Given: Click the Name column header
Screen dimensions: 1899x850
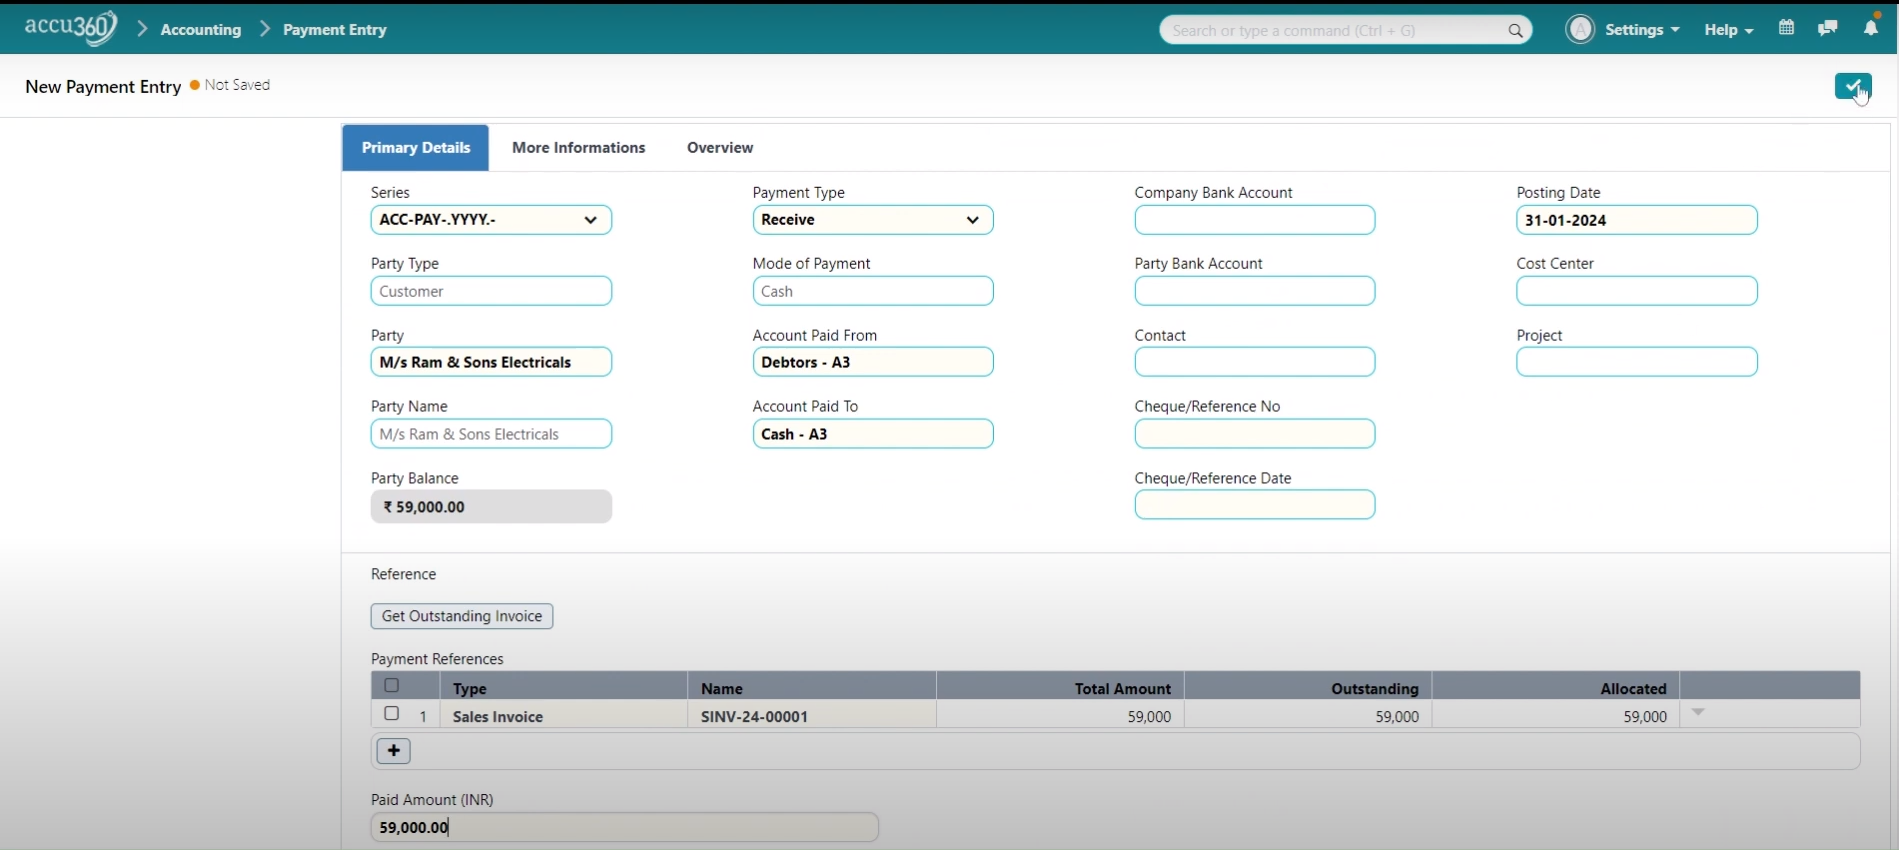Looking at the screenshot, I should point(811,688).
